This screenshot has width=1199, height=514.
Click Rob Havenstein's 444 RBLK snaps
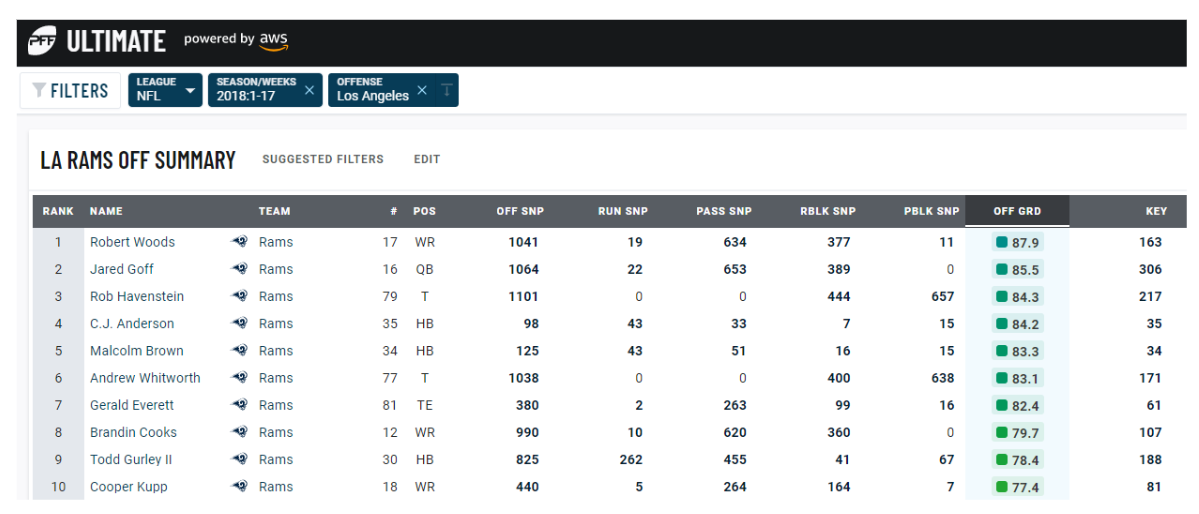(x=838, y=296)
